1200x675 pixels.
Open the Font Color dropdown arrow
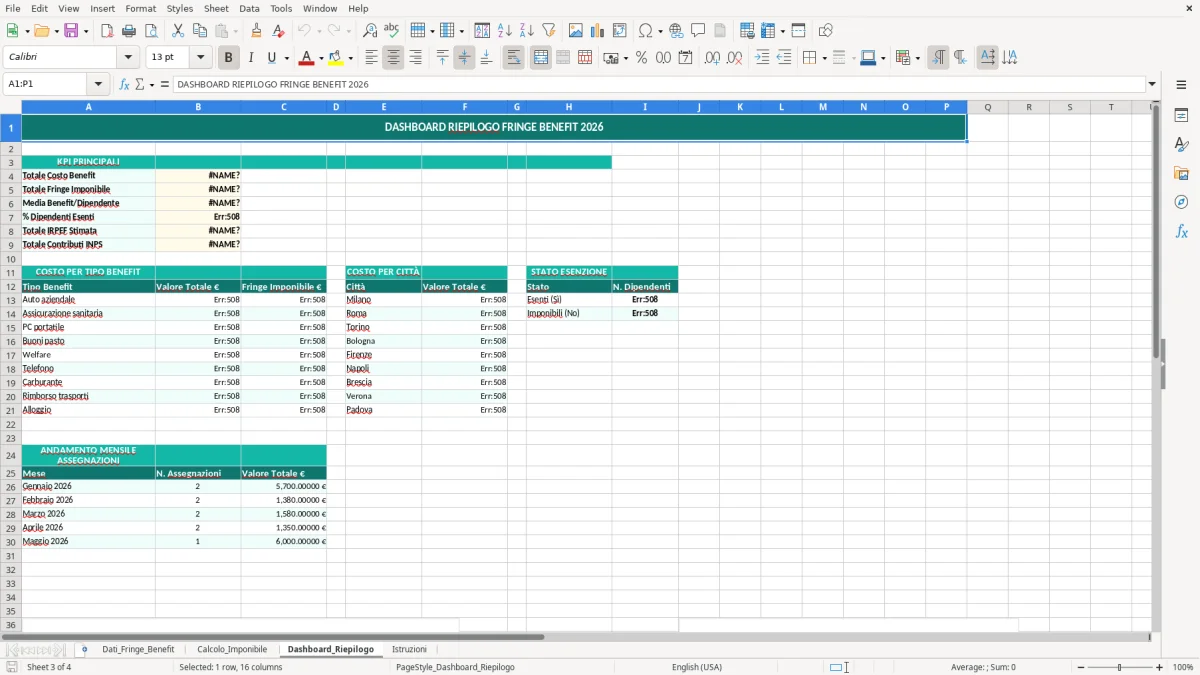tap(321, 58)
